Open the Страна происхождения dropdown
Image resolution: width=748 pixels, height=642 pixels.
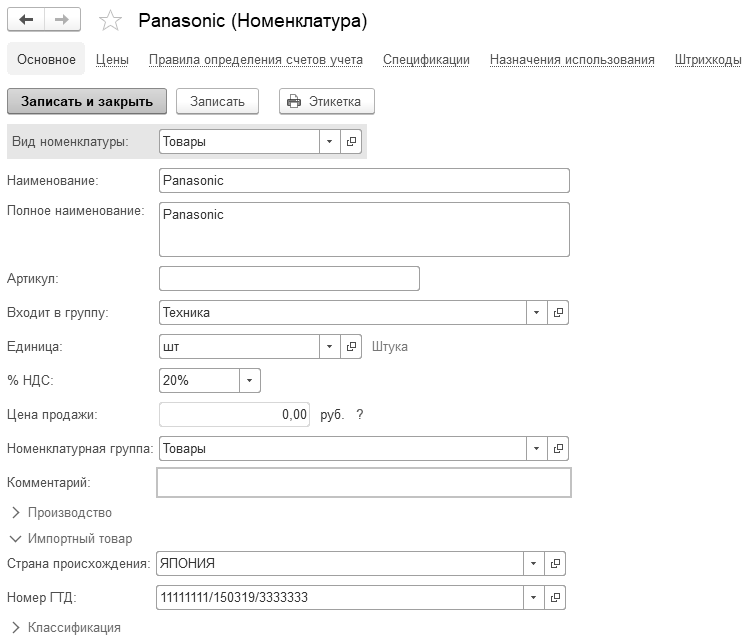pyautogui.click(x=534, y=563)
